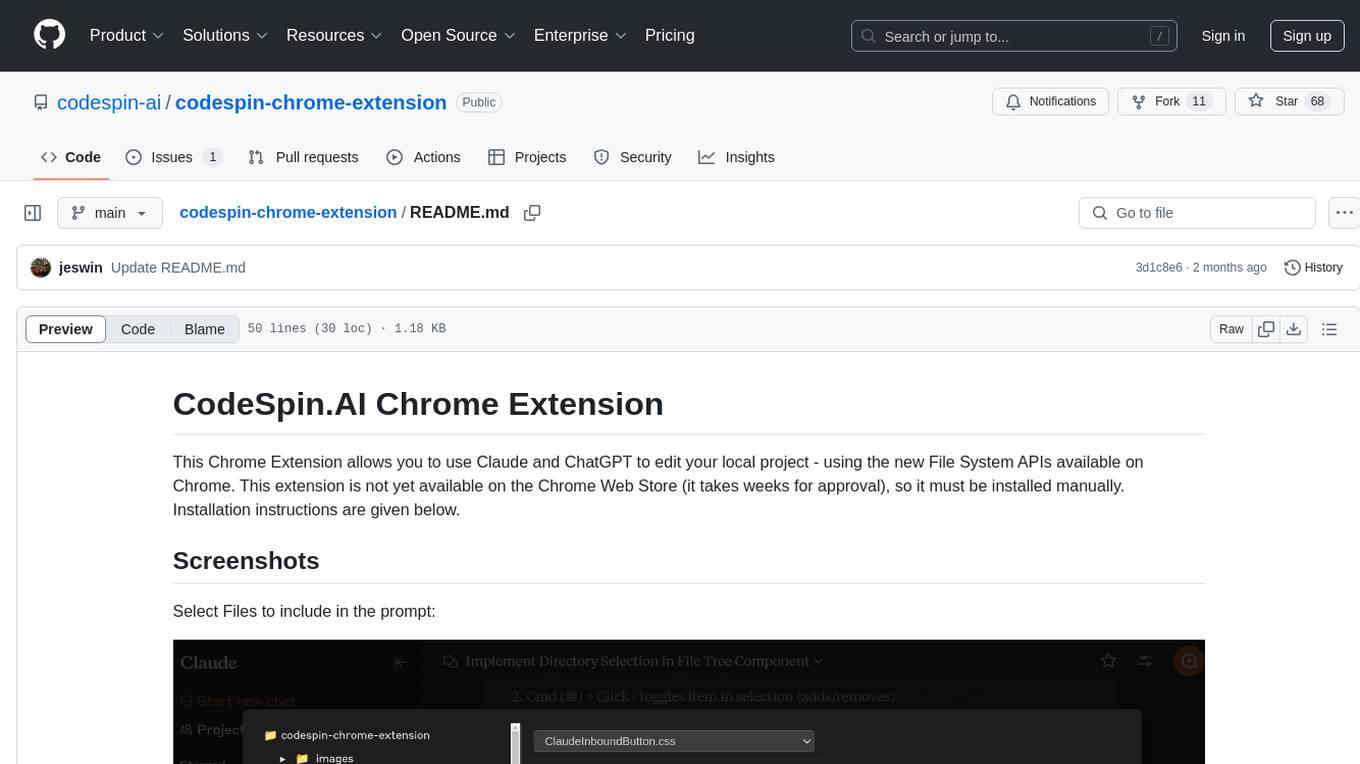Switch to the Blame view
1360x764 pixels.
(x=204, y=329)
